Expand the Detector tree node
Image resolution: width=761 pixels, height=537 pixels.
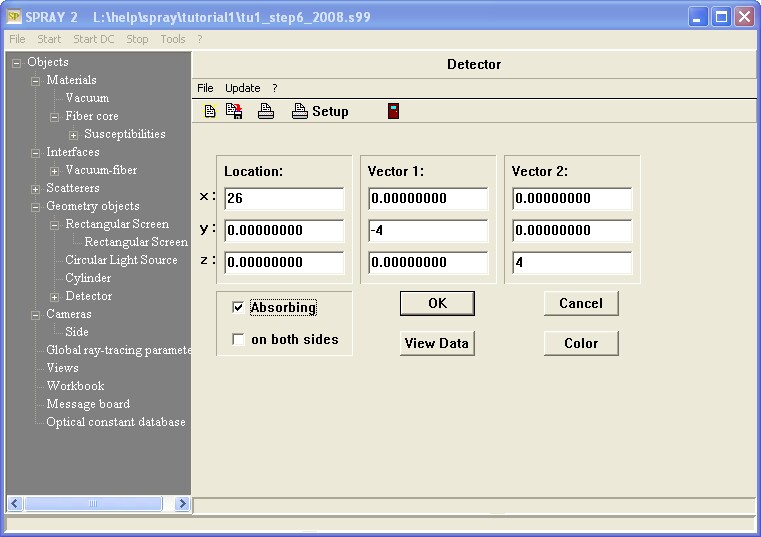coord(55,296)
